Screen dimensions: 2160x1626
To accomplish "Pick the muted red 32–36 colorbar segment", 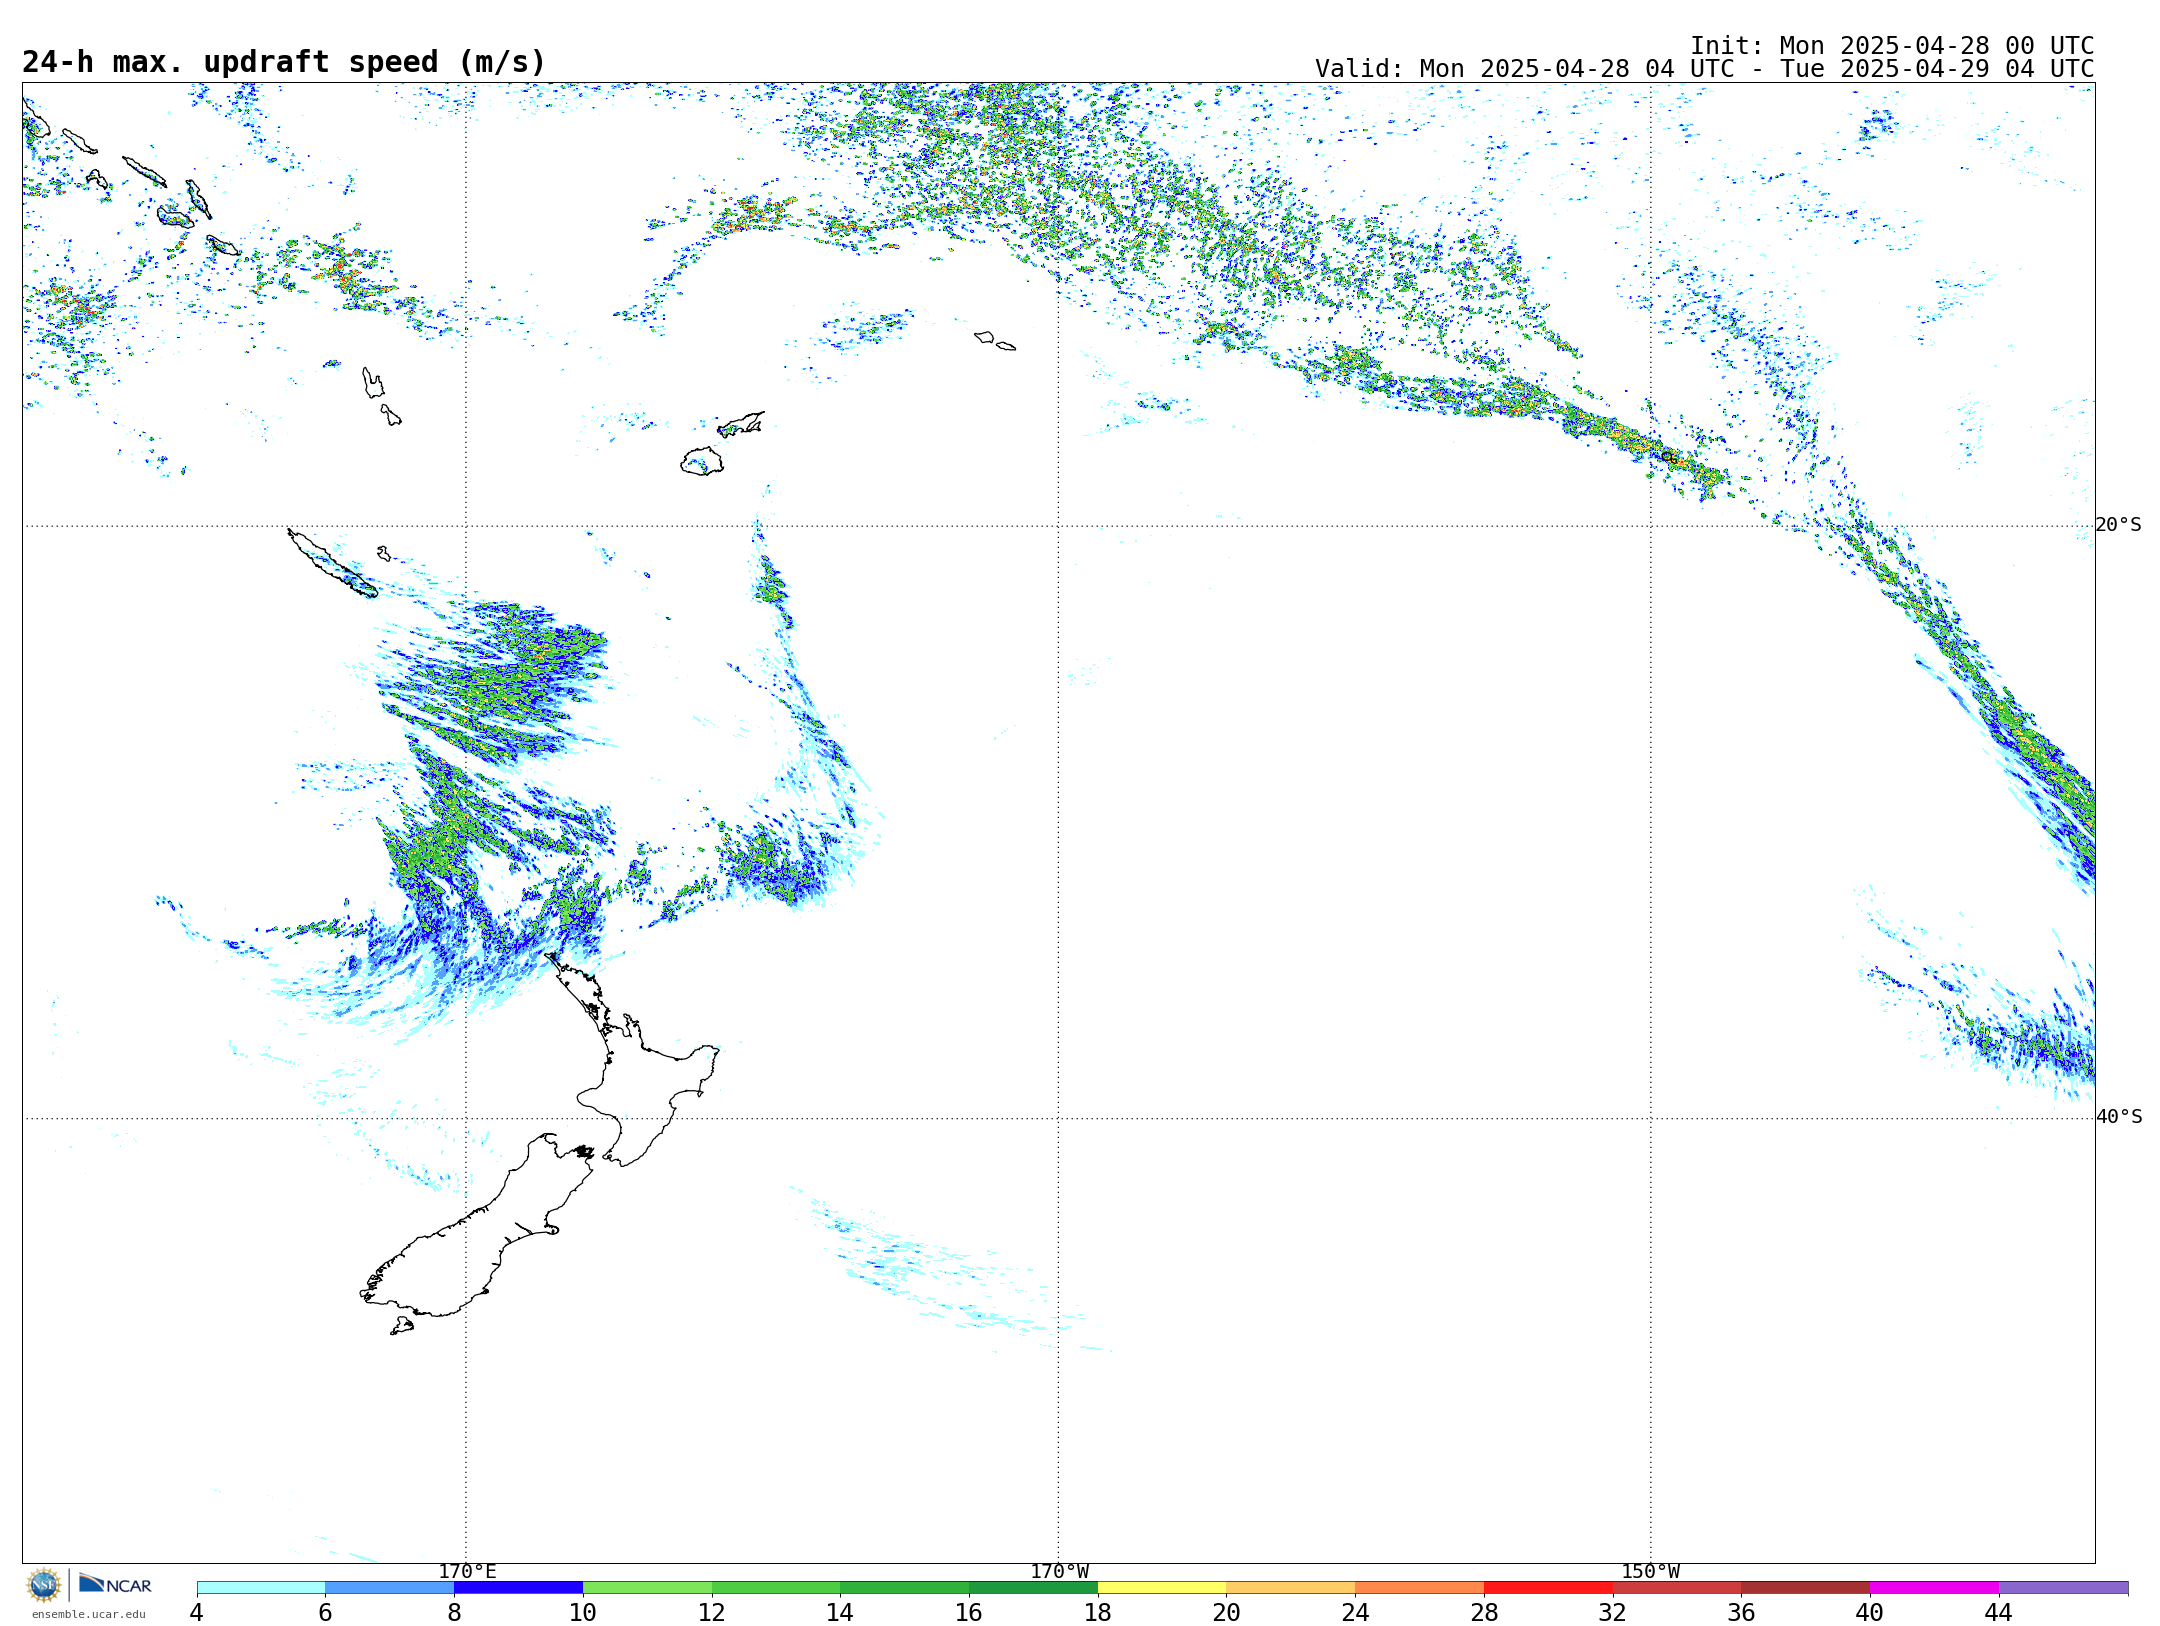I will coord(1677,1587).
